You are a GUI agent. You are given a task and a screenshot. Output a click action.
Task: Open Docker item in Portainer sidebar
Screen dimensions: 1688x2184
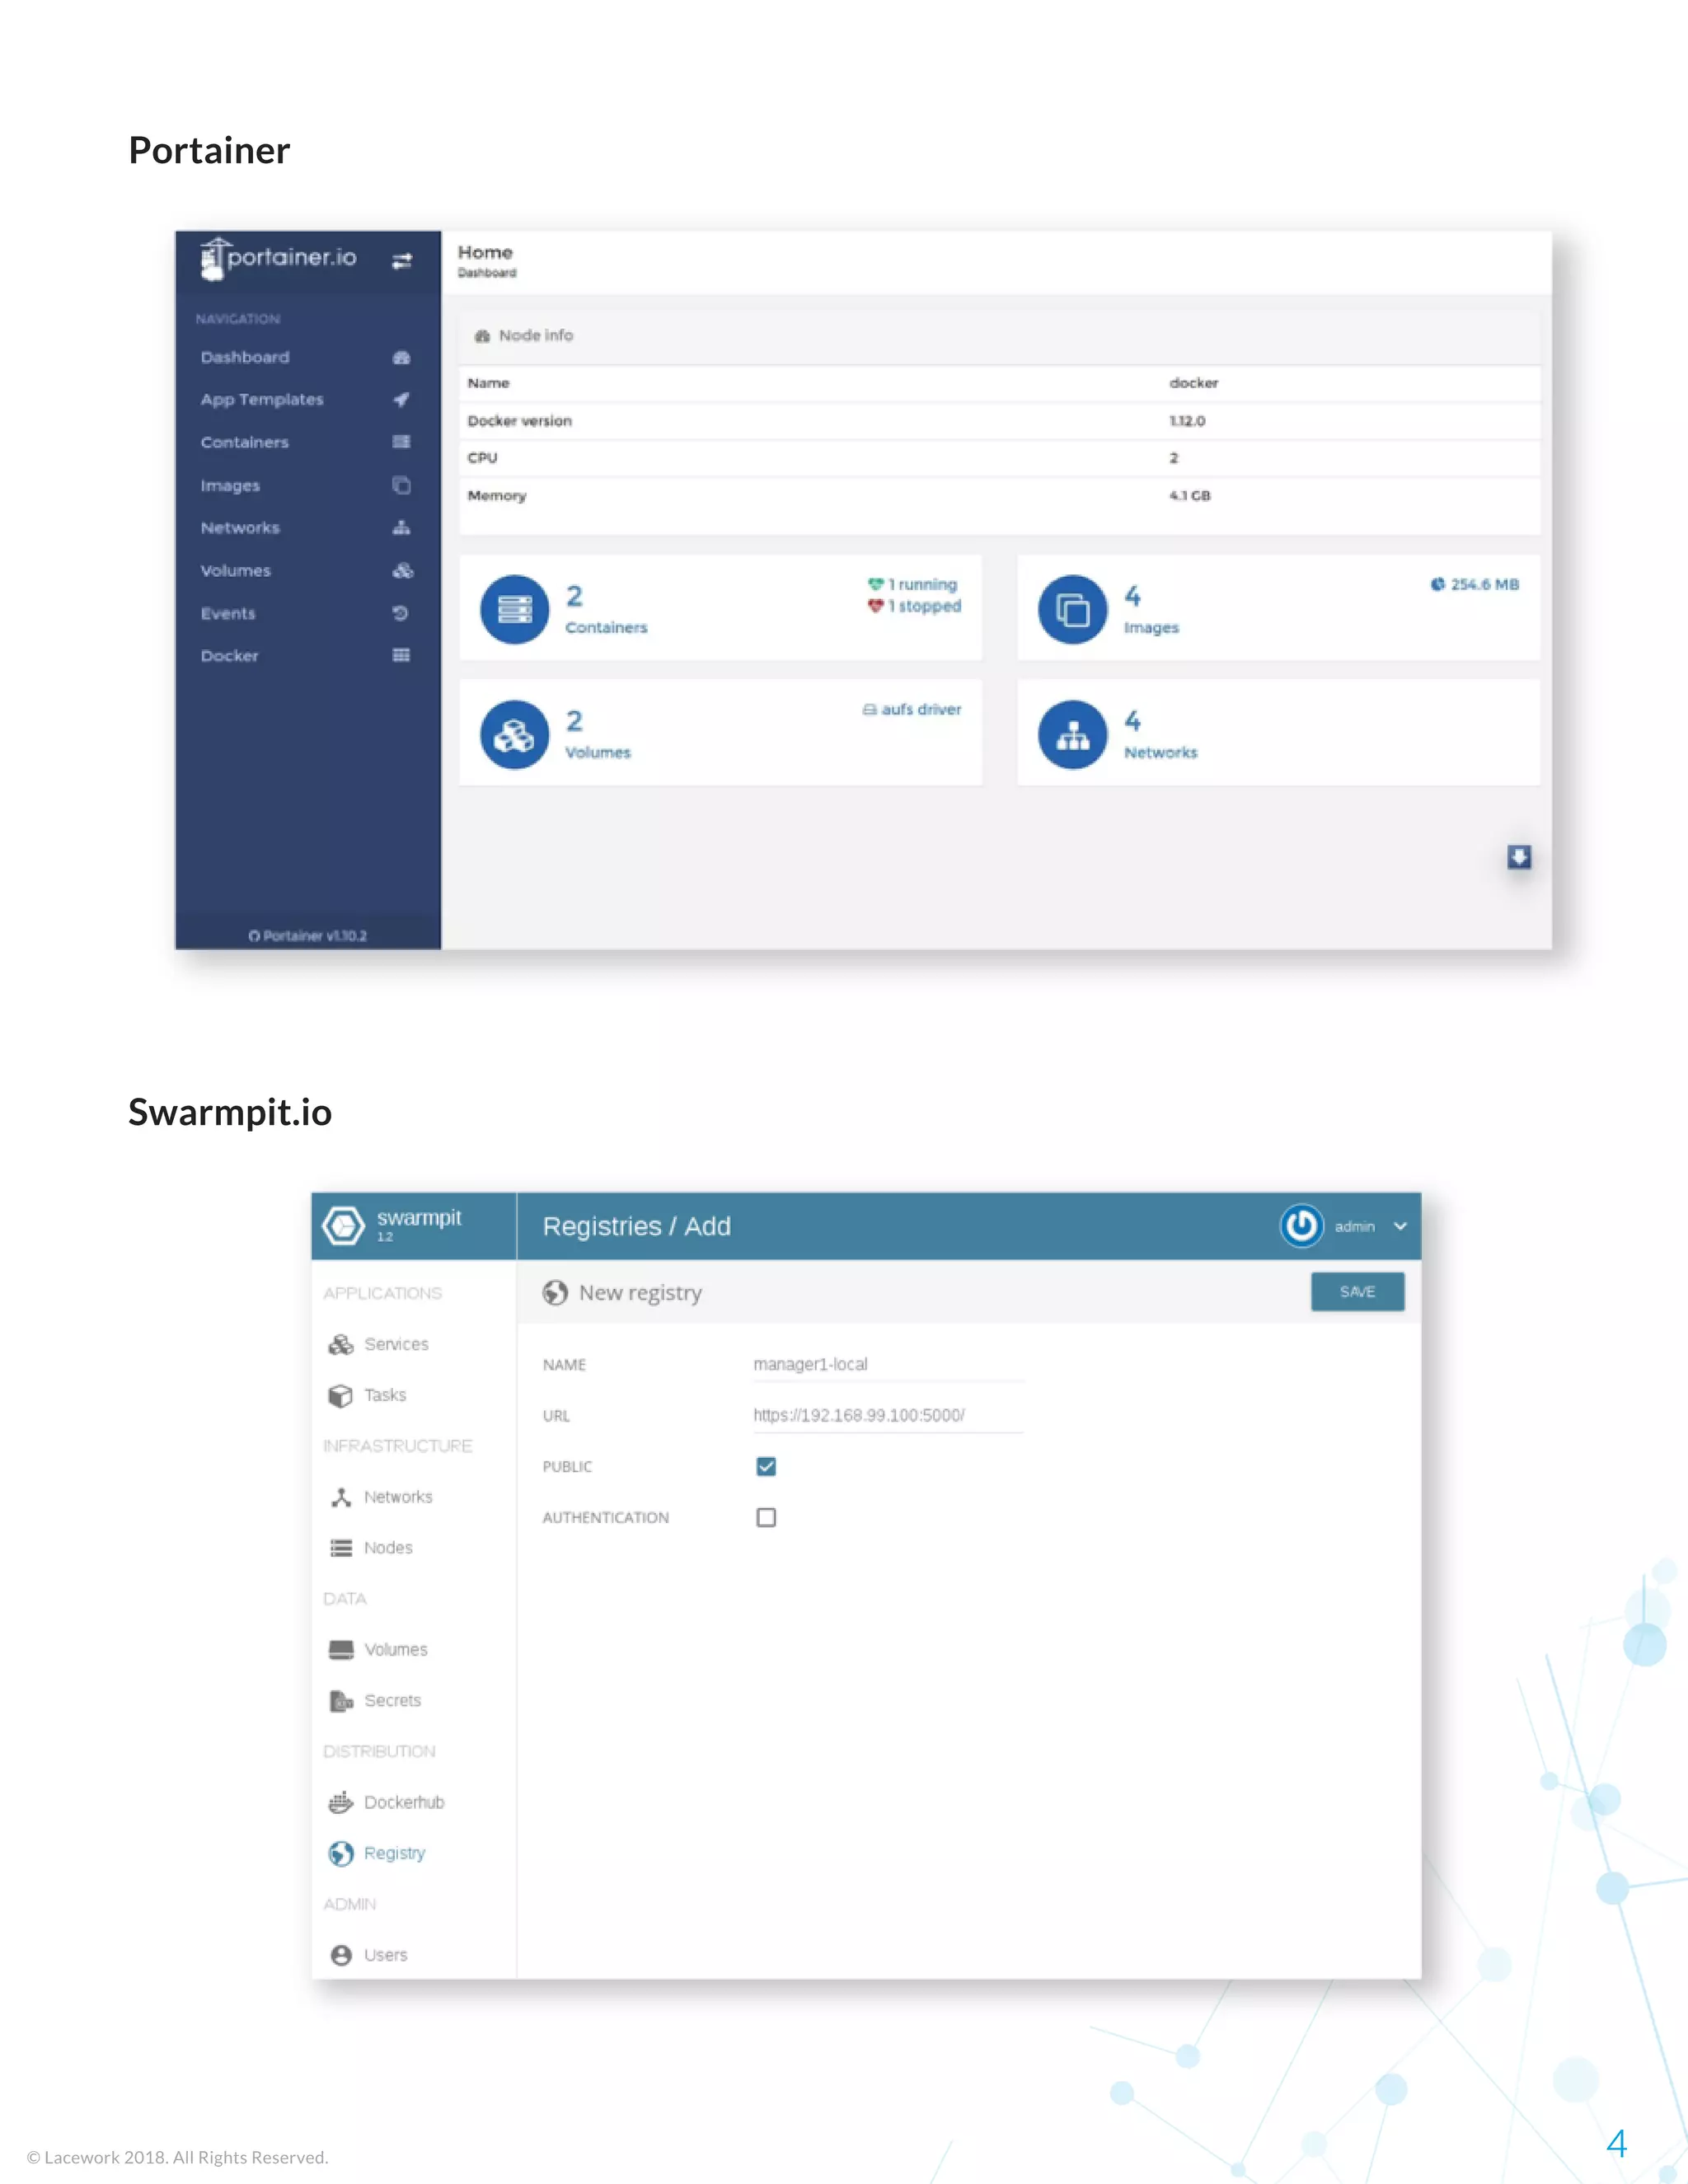pos(230,656)
